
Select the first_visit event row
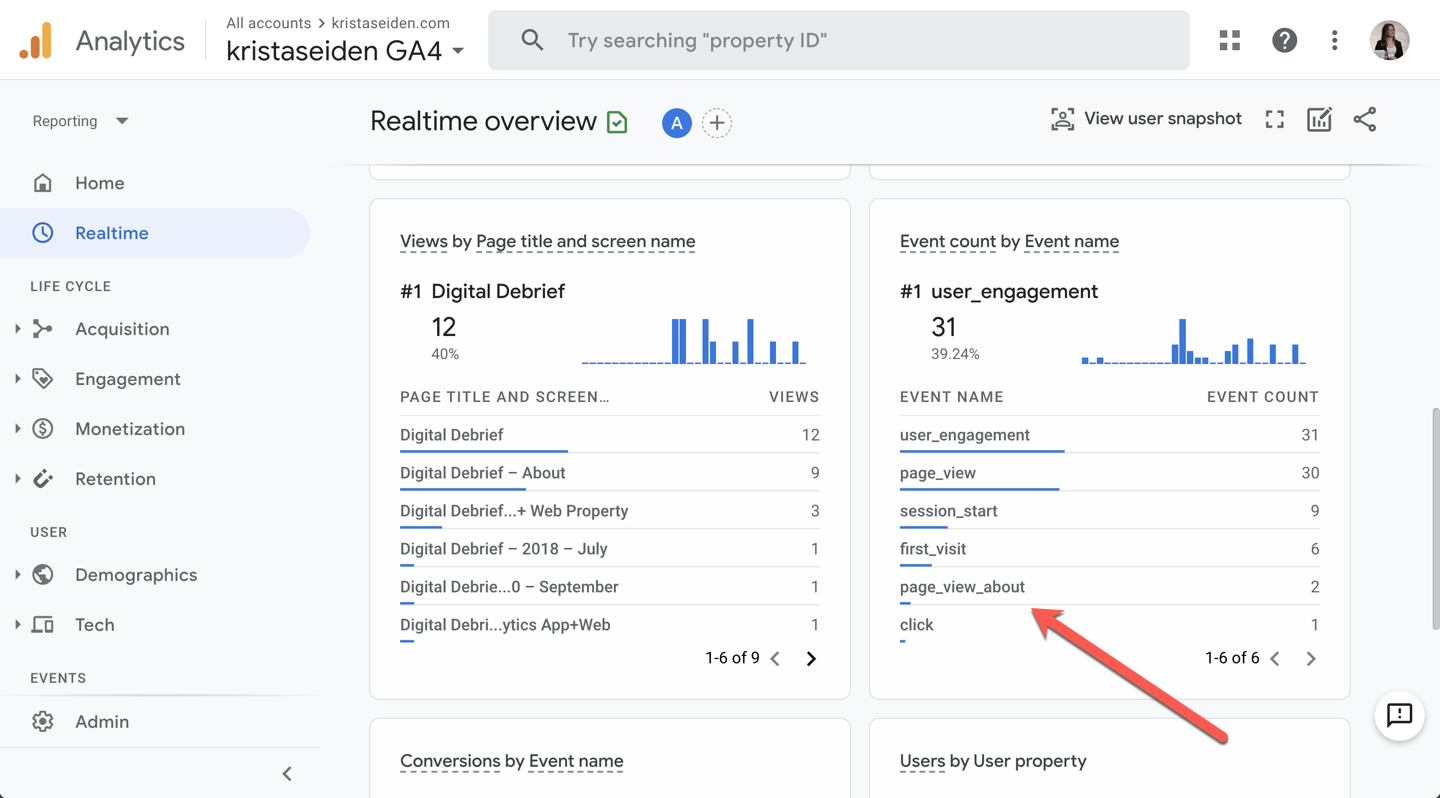(1110, 549)
